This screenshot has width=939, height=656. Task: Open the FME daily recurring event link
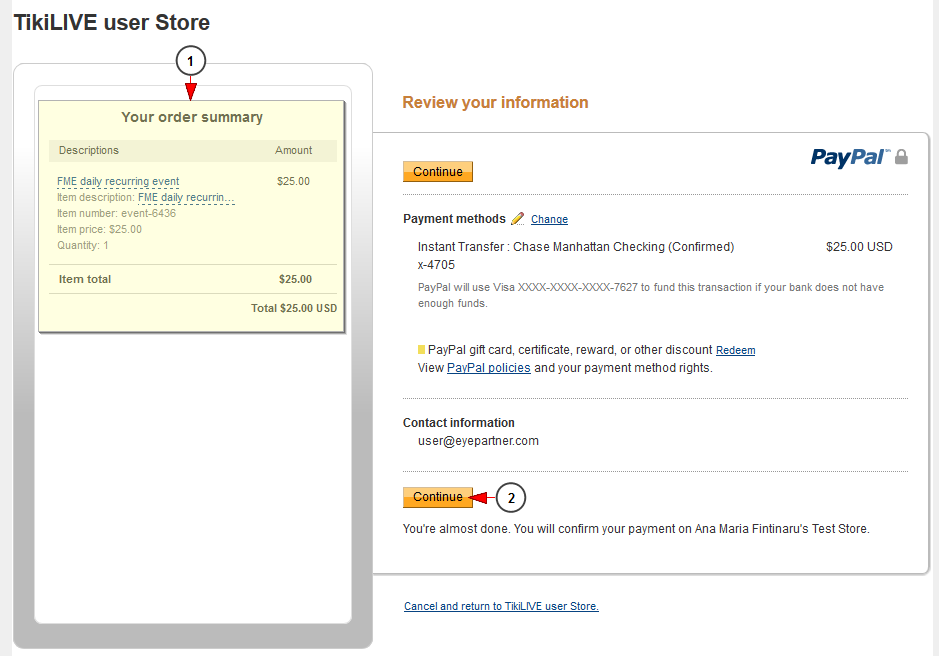[x=118, y=181]
